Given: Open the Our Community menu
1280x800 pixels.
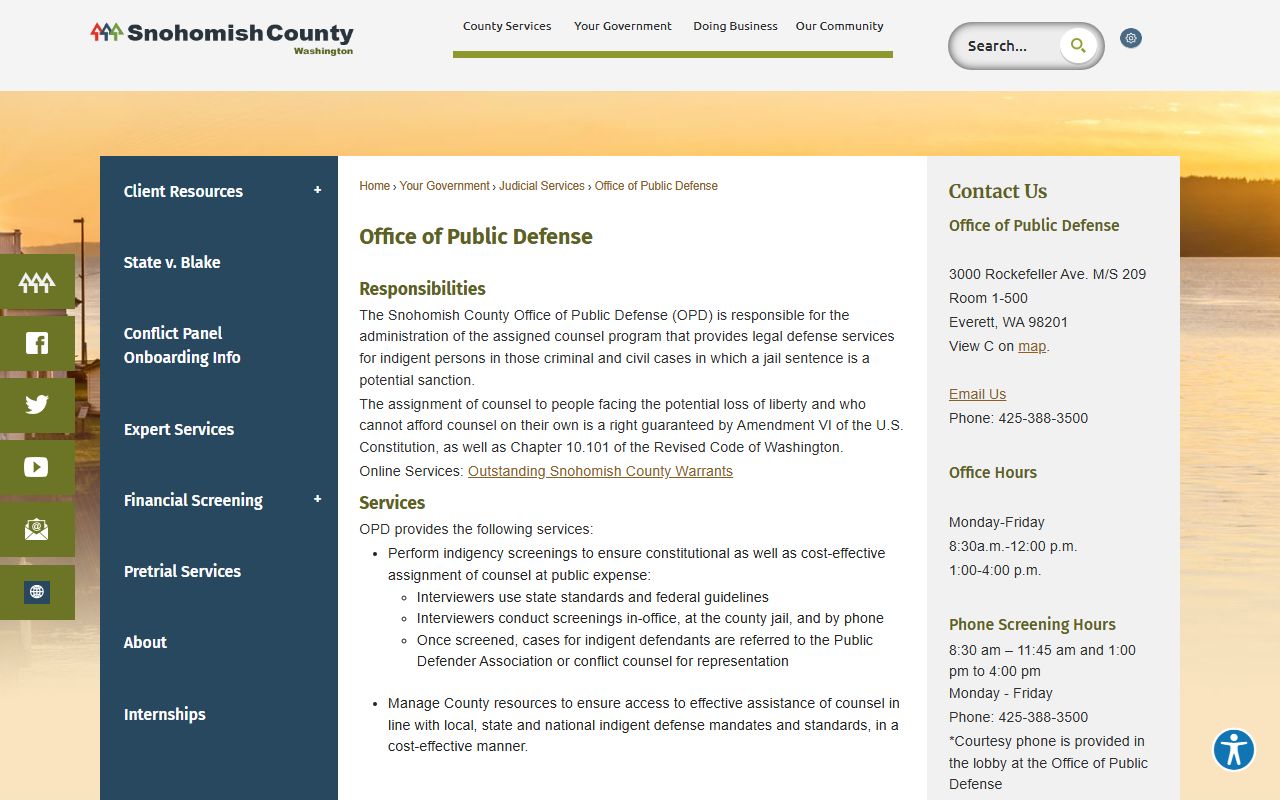Looking at the screenshot, I should point(840,26).
